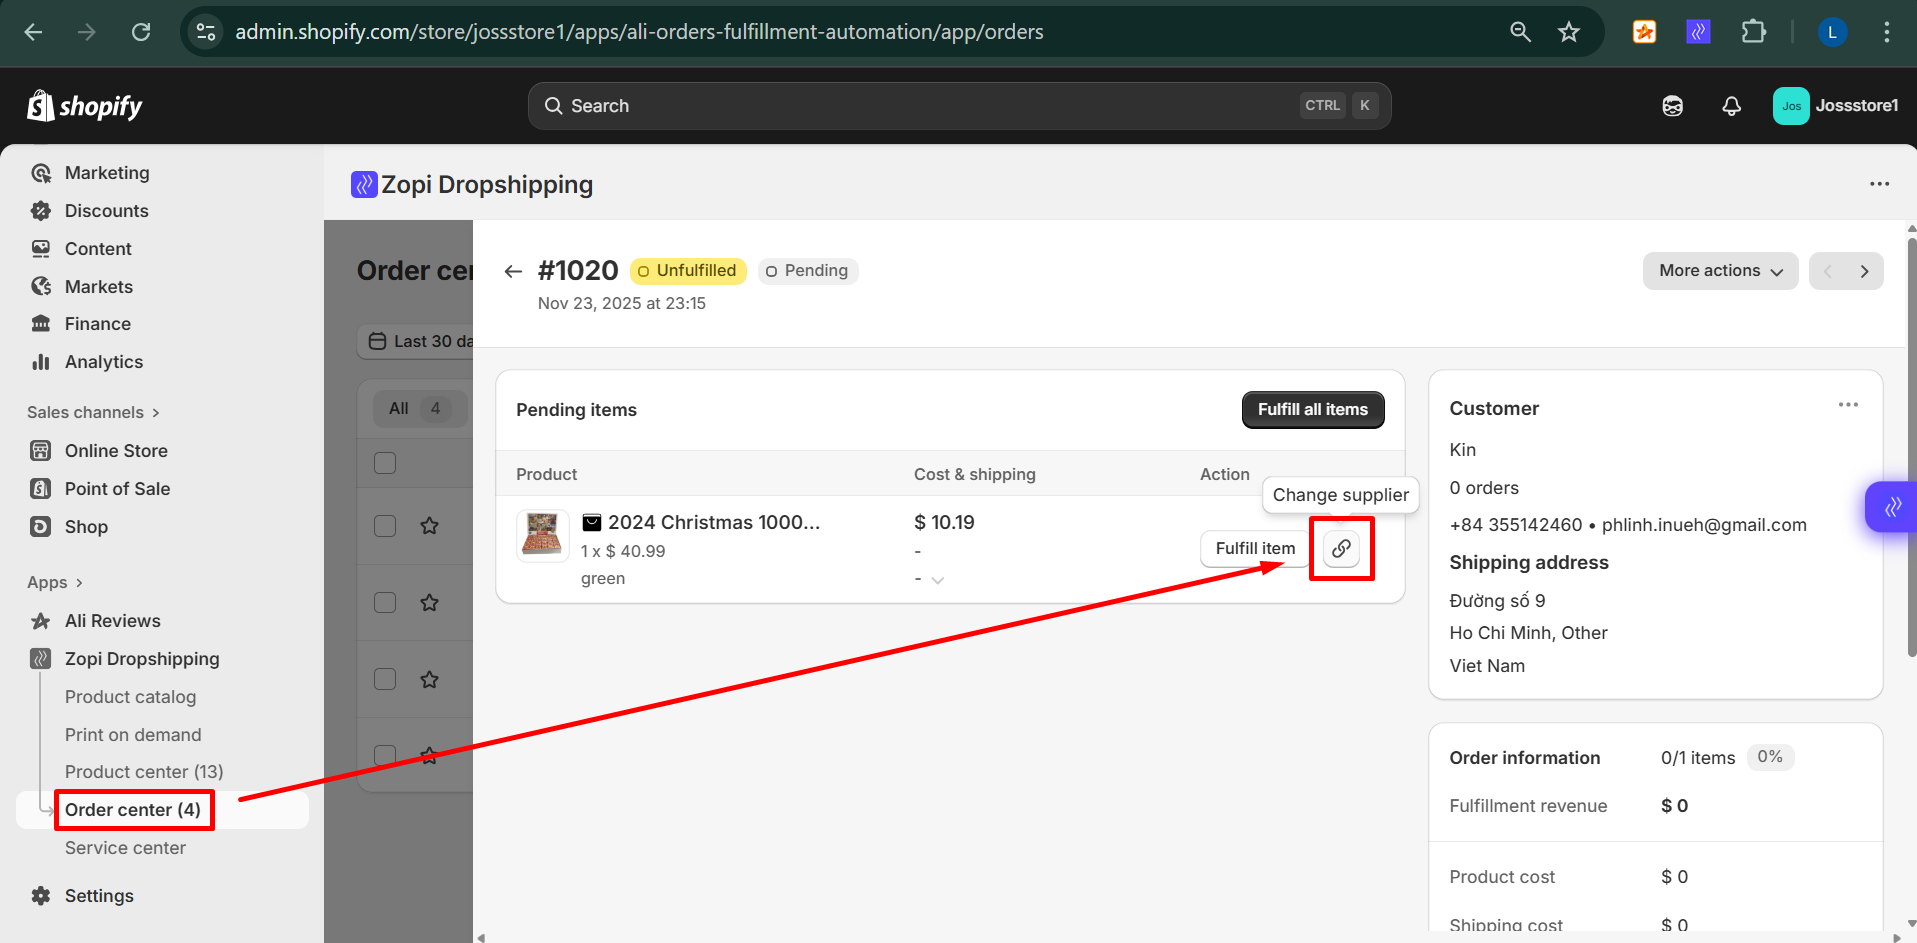Expand the shipping options chevron
Screen dimensions: 1917x943
pos(937,580)
